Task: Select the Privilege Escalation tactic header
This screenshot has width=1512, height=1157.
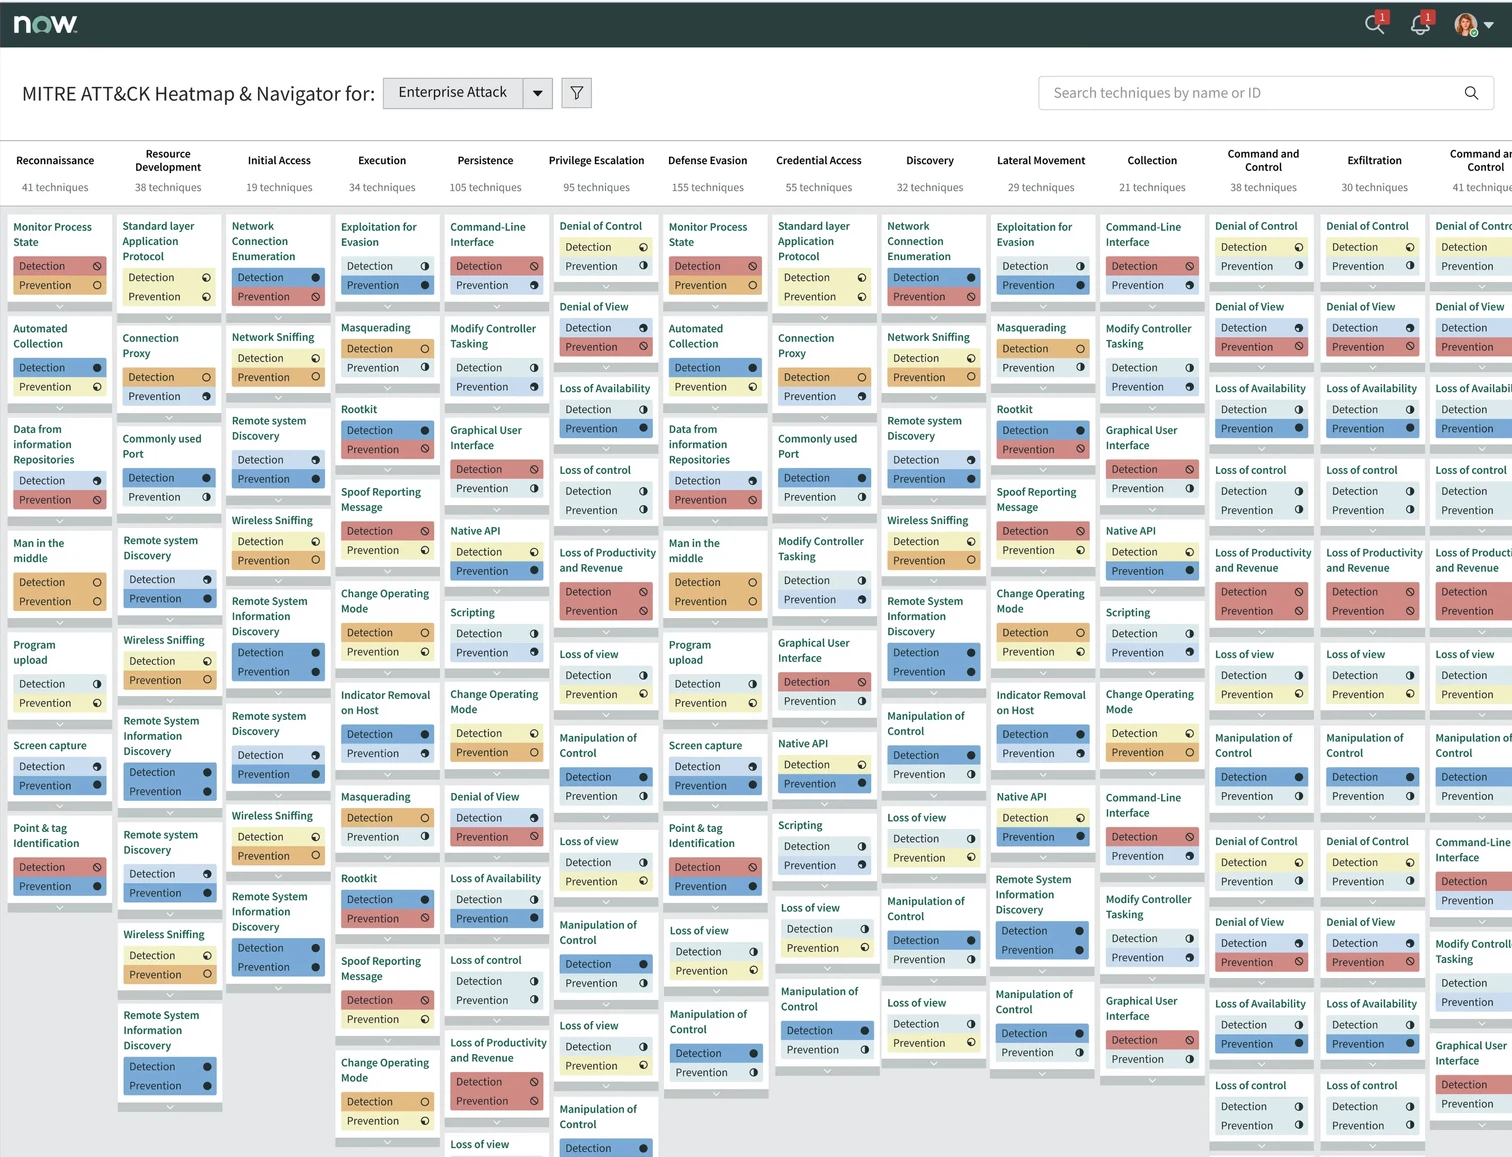Action: pos(596,161)
